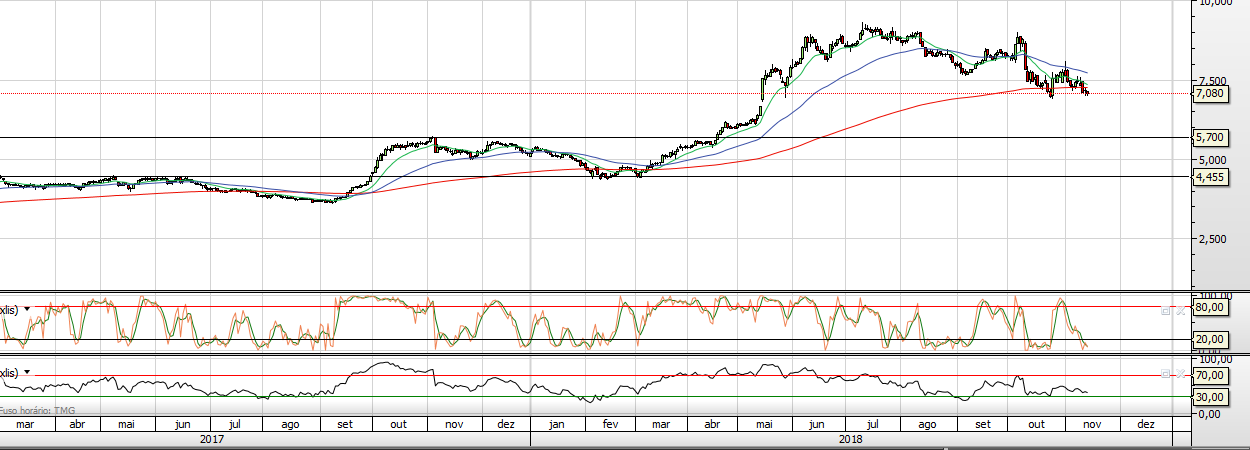The height and width of the screenshot is (450, 1250).
Task: Click the 7,080 current price label
Action: point(1210,94)
